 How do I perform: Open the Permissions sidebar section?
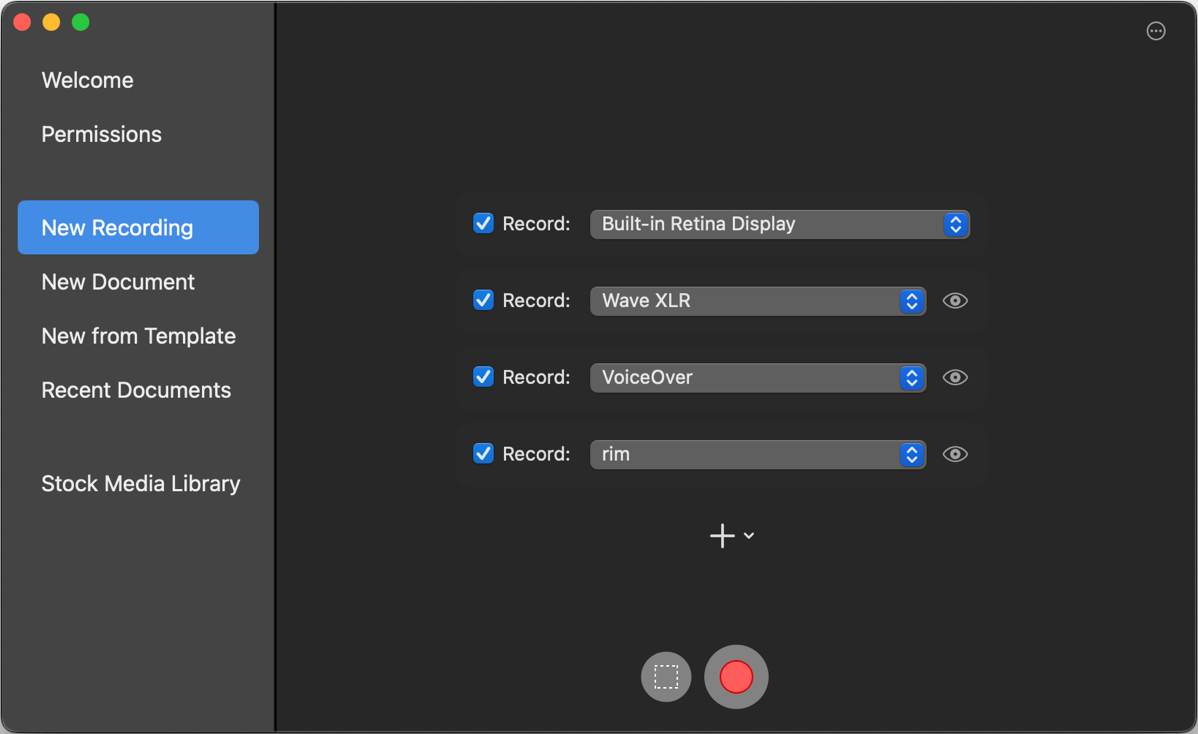[x=101, y=134]
